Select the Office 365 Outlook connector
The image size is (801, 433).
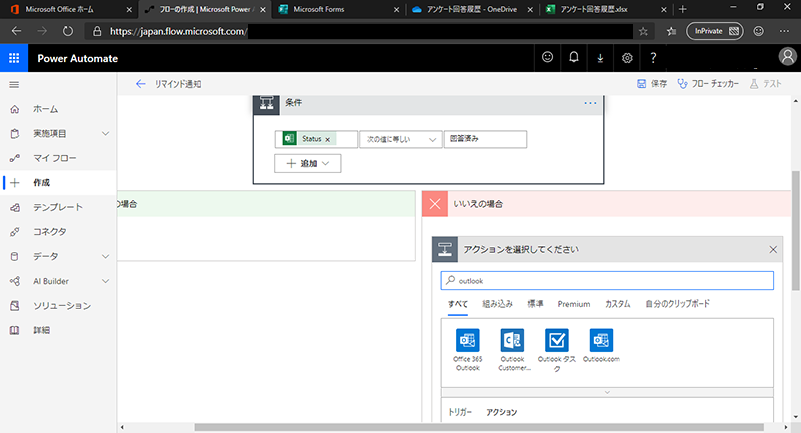[467, 350]
